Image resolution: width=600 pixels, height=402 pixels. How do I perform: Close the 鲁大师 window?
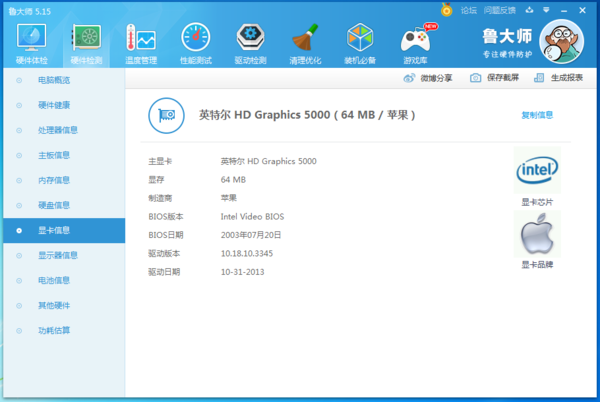click(582, 10)
